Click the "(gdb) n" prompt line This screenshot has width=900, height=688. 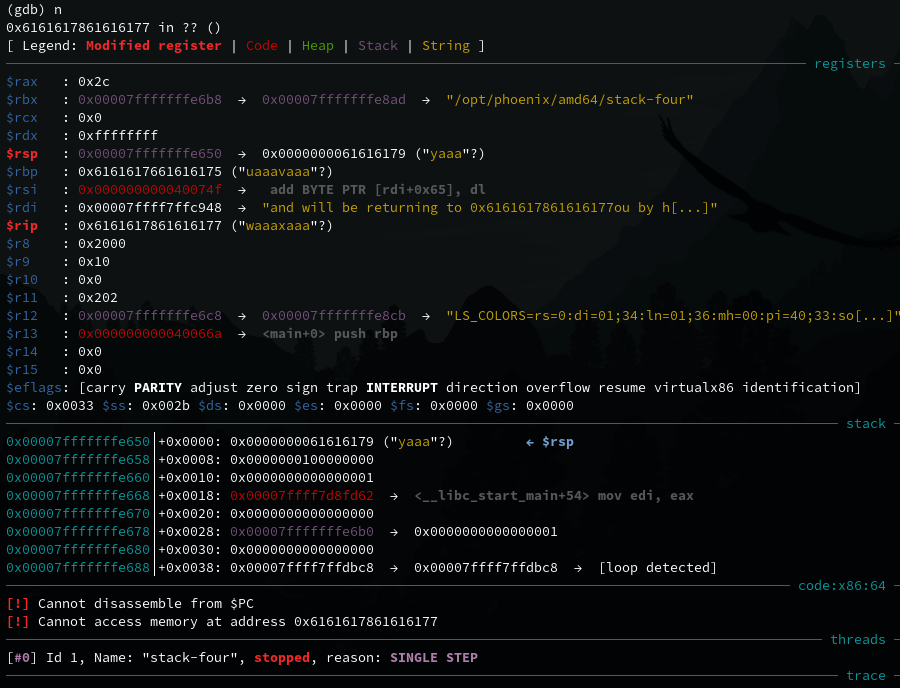(x=34, y=9)
